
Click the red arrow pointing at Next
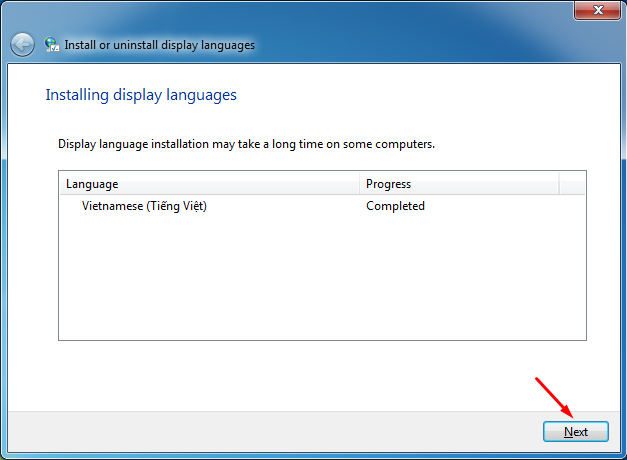click(x=555, y=397)
